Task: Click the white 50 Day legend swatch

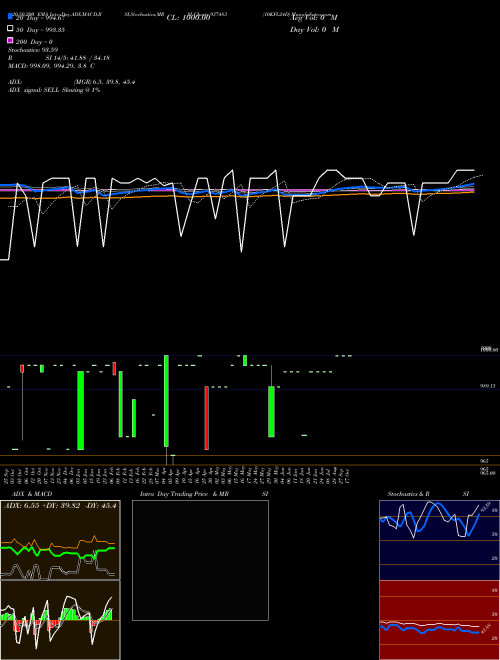Action: 10,29
